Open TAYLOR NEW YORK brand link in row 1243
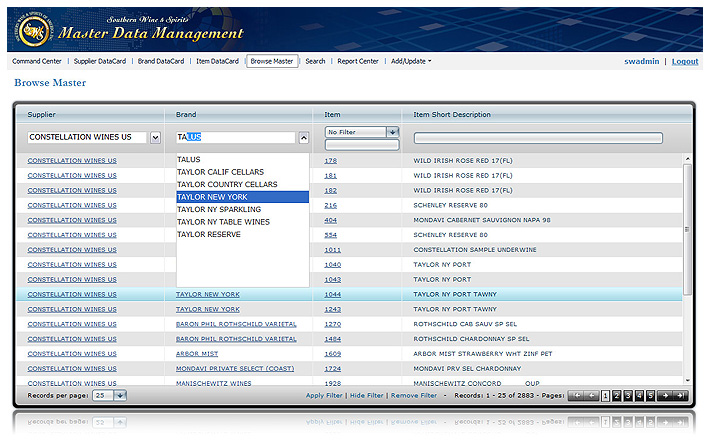This screenshot has height=441, width=710. point(208,310)
